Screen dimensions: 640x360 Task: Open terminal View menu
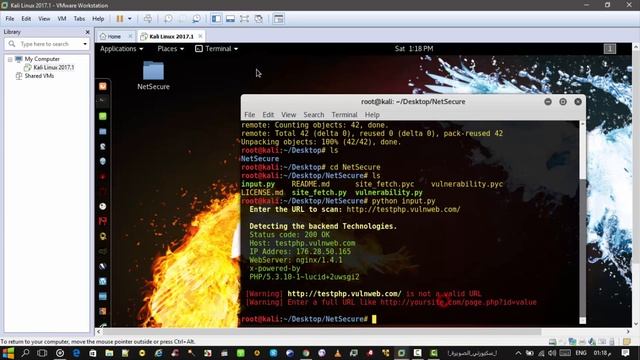288,115
